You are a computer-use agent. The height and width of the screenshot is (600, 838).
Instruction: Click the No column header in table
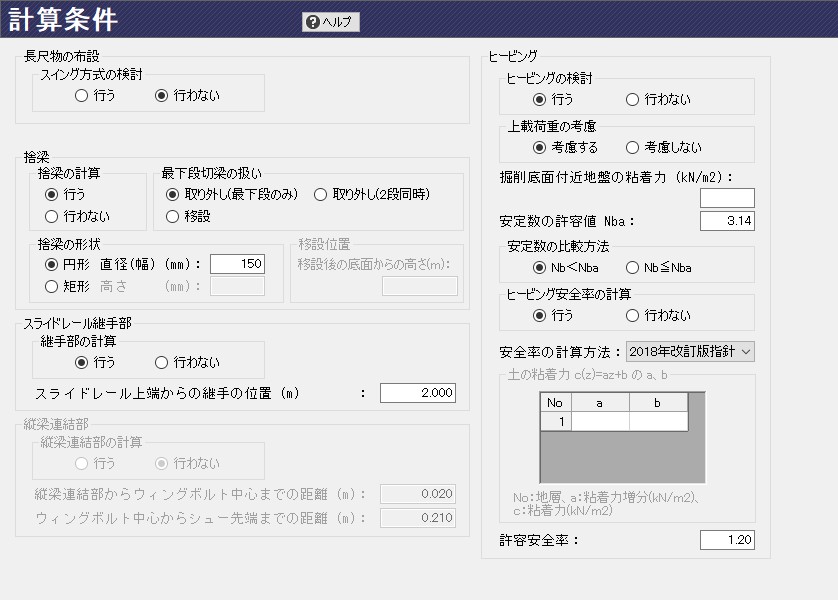tap(556, 403)
